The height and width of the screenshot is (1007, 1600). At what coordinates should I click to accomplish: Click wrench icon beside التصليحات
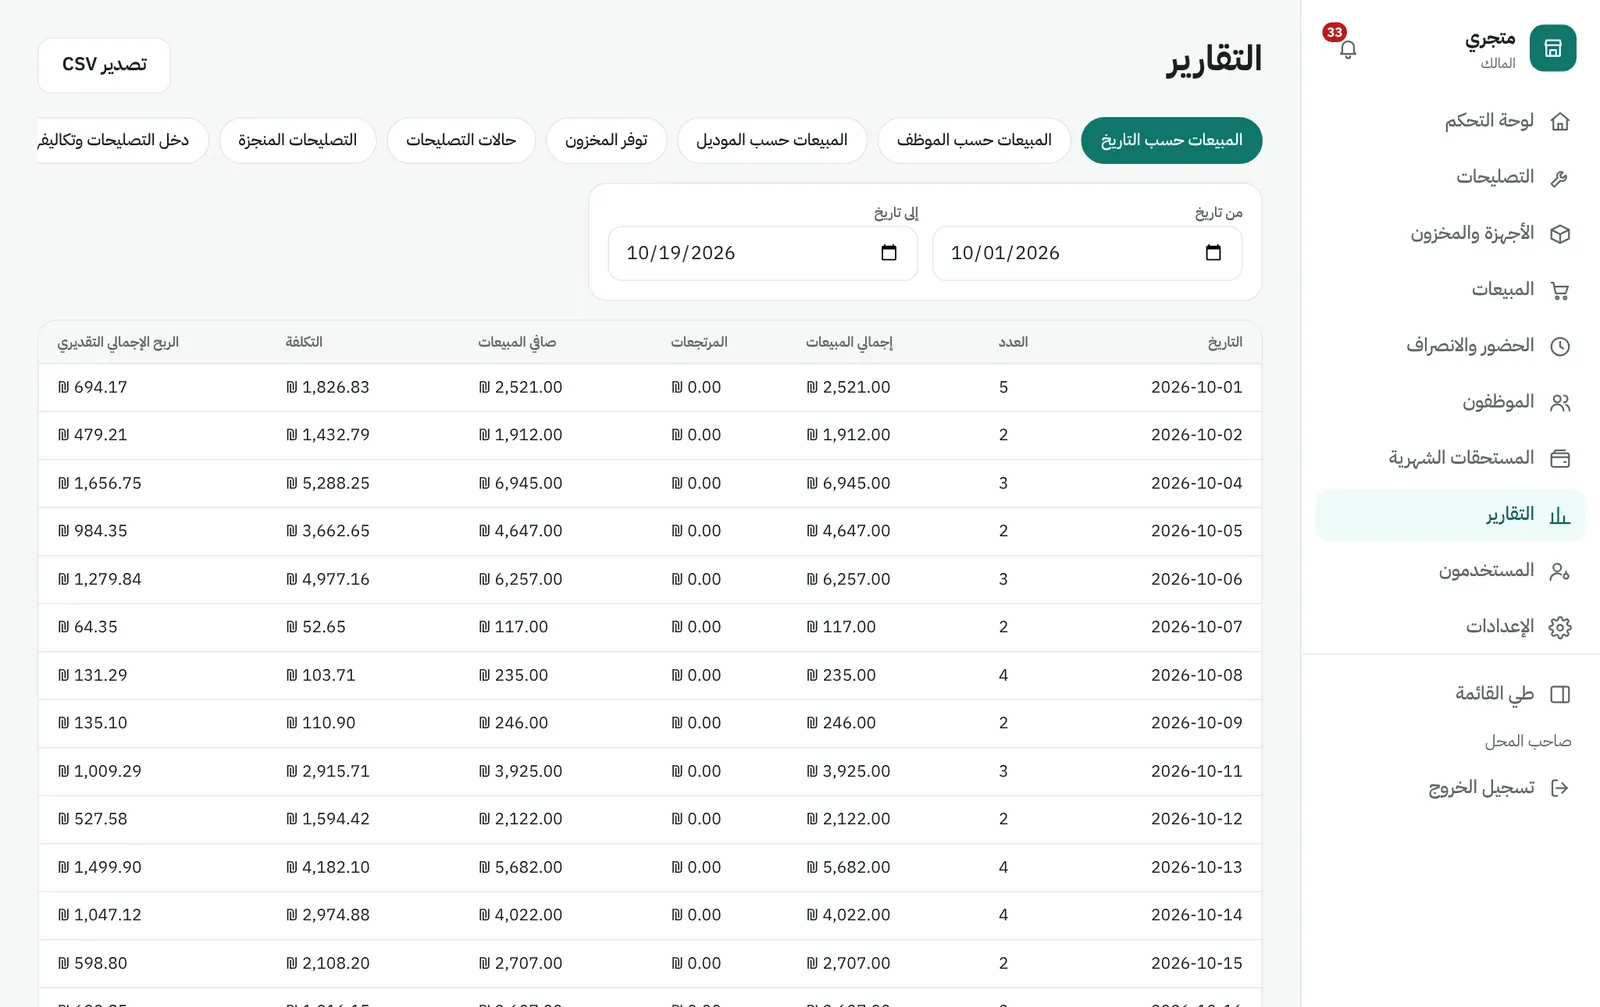1559,178
